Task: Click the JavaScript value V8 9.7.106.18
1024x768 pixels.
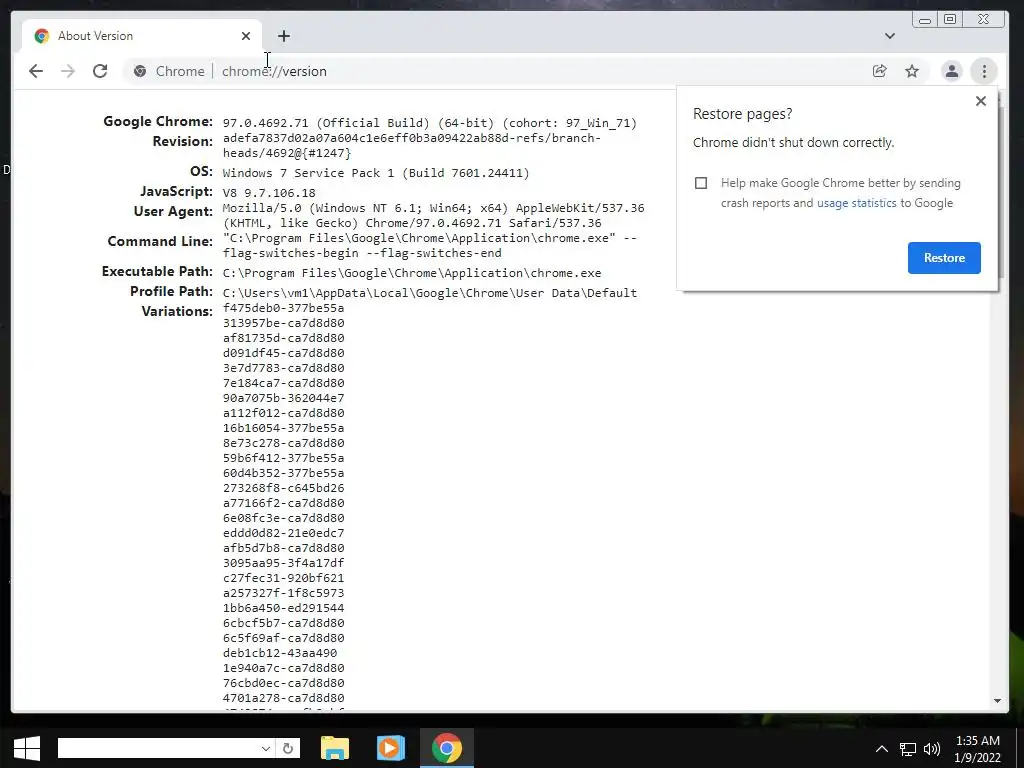Action: coord(269,193)
